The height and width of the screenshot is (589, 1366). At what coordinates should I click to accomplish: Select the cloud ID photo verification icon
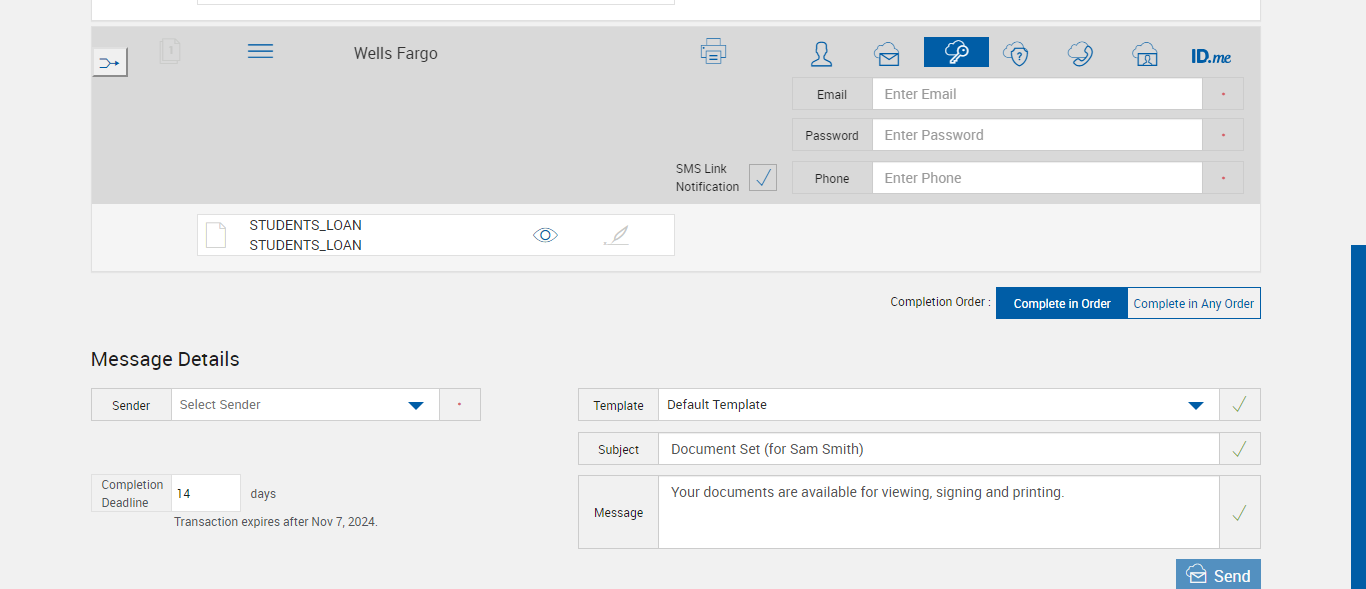(x=1145, y=54)
